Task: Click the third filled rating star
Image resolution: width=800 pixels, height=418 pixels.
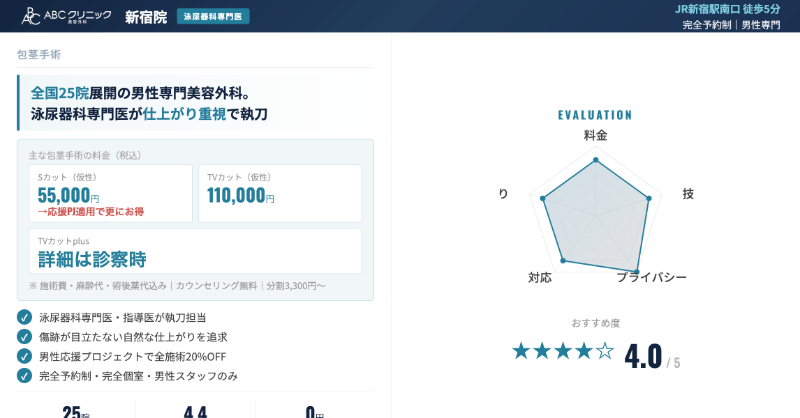Action: click(563, 351)
